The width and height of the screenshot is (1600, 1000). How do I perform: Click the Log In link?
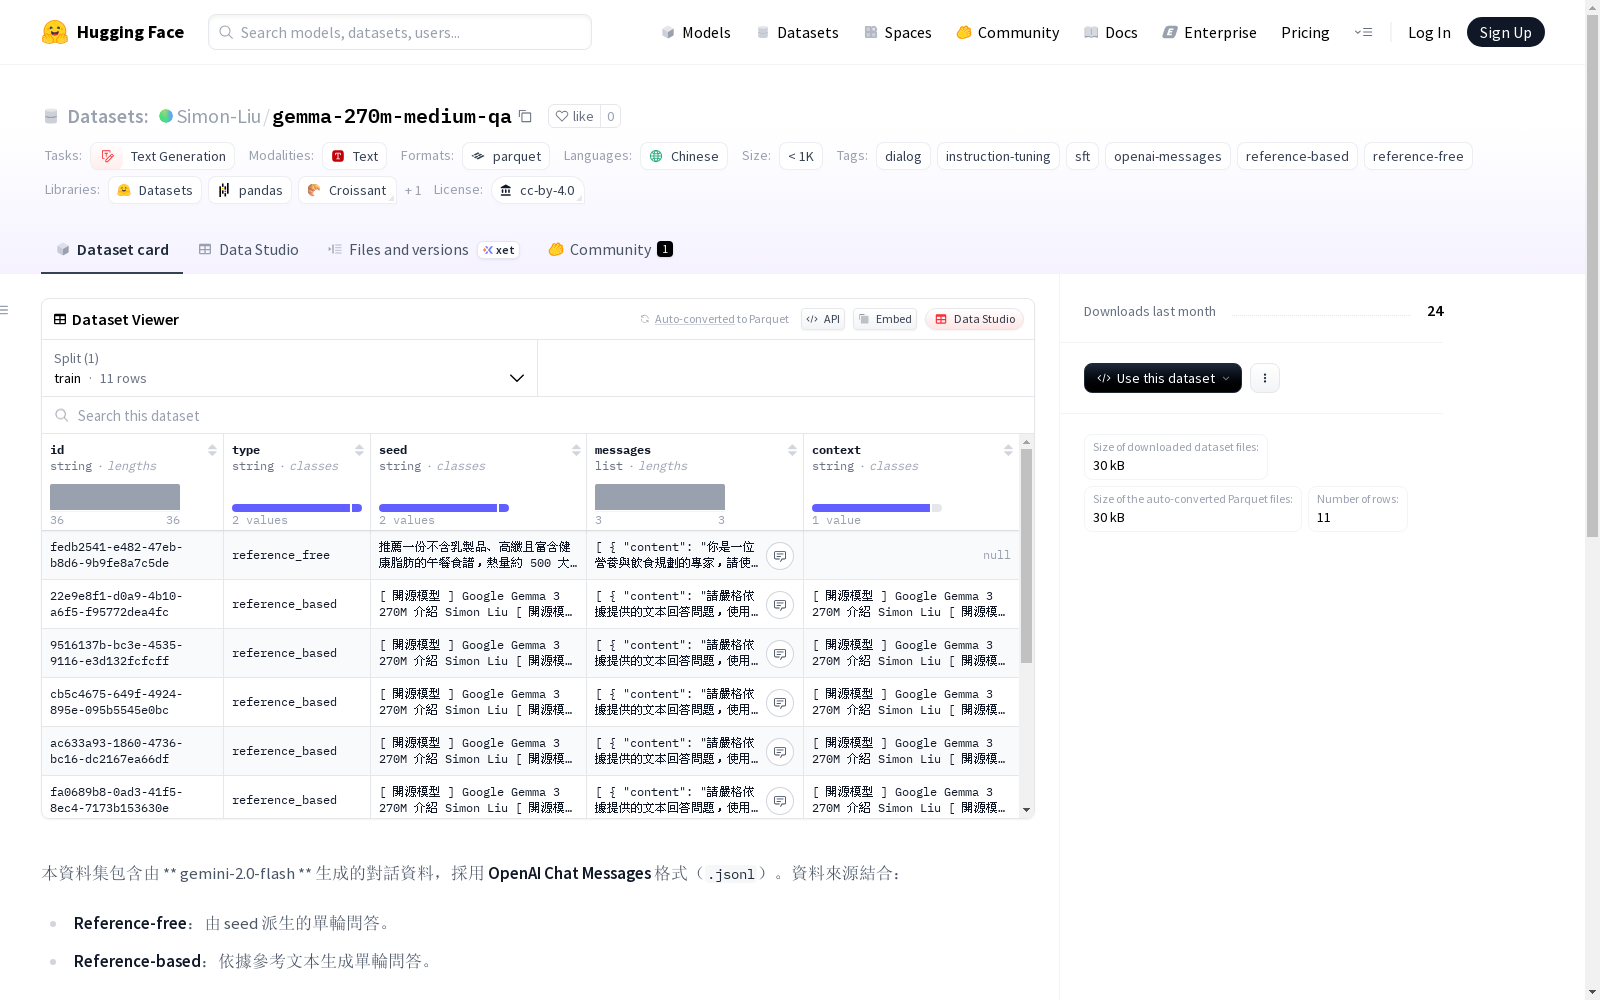1429,32
